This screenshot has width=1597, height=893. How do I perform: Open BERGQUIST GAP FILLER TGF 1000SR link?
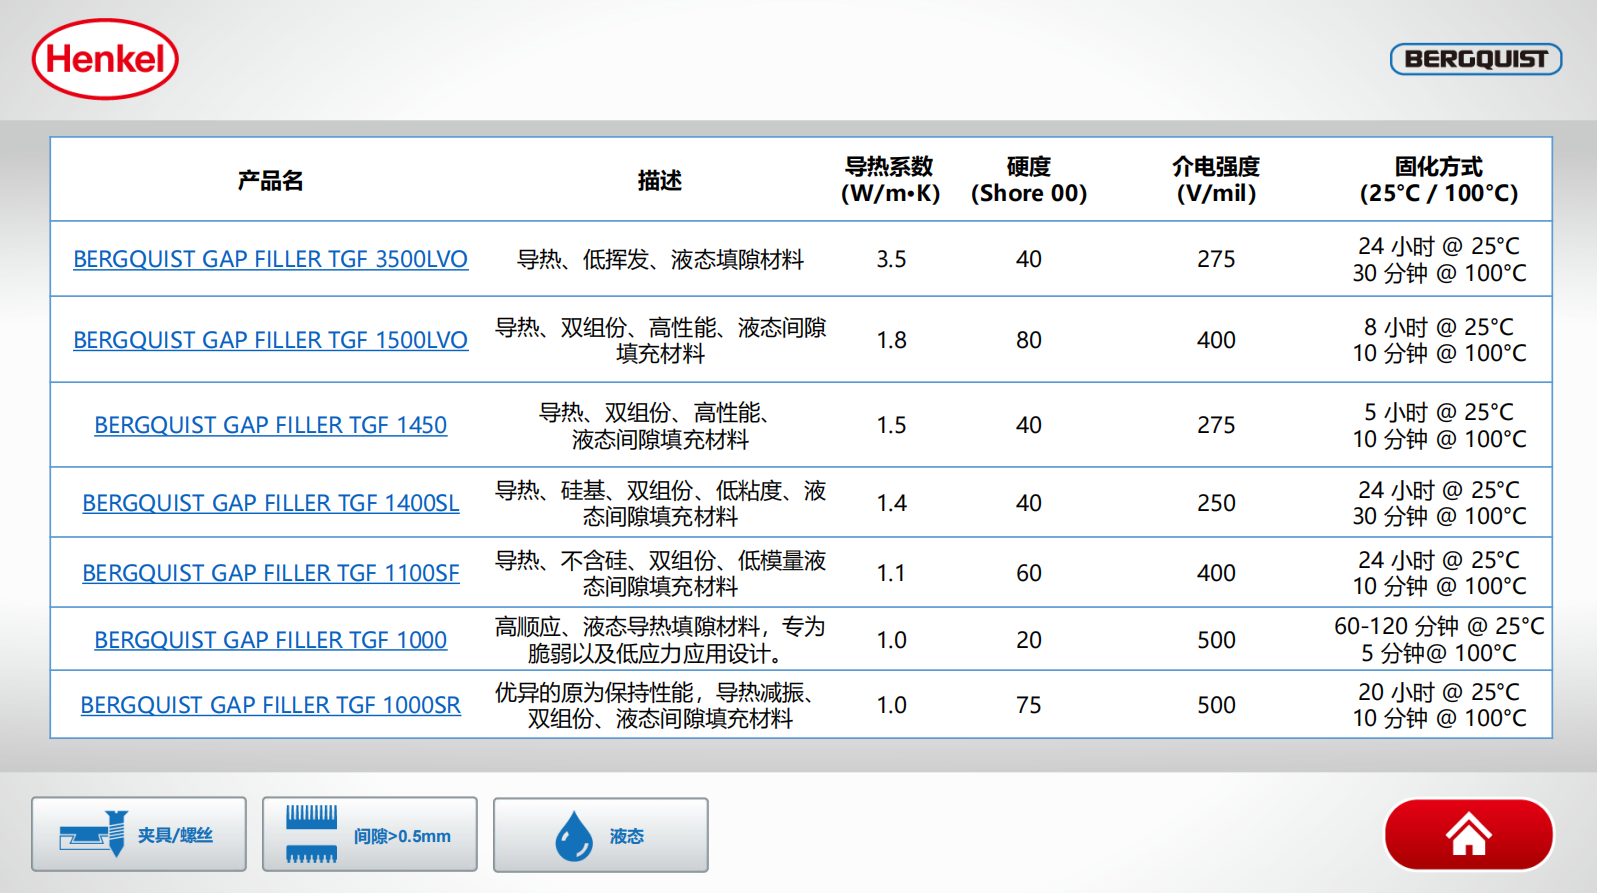coord(270,705)
